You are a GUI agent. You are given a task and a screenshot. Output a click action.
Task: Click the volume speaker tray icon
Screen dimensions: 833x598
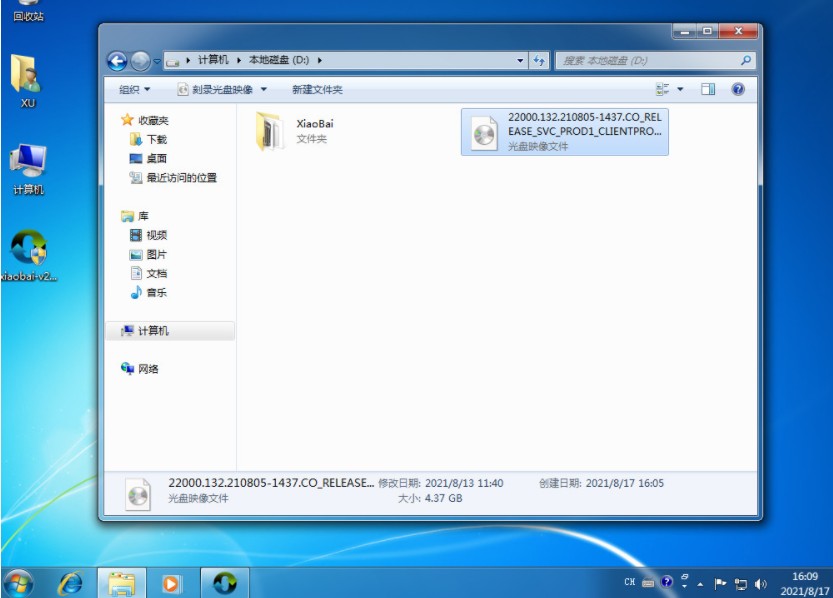pyautogui.click(x=761, y=583)
